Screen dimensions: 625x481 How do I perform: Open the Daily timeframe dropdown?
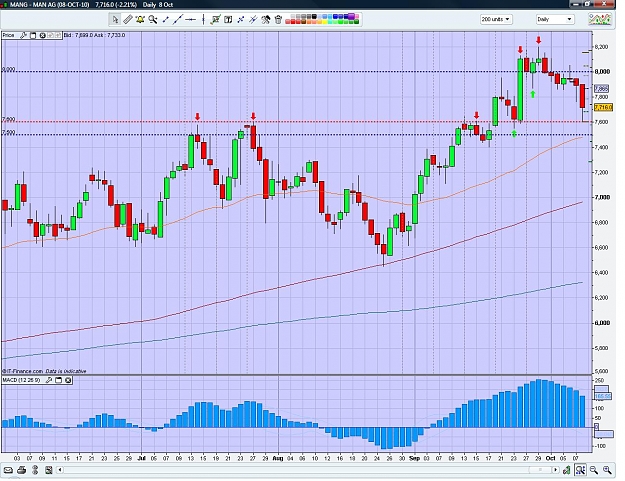[x=554, y=19]
